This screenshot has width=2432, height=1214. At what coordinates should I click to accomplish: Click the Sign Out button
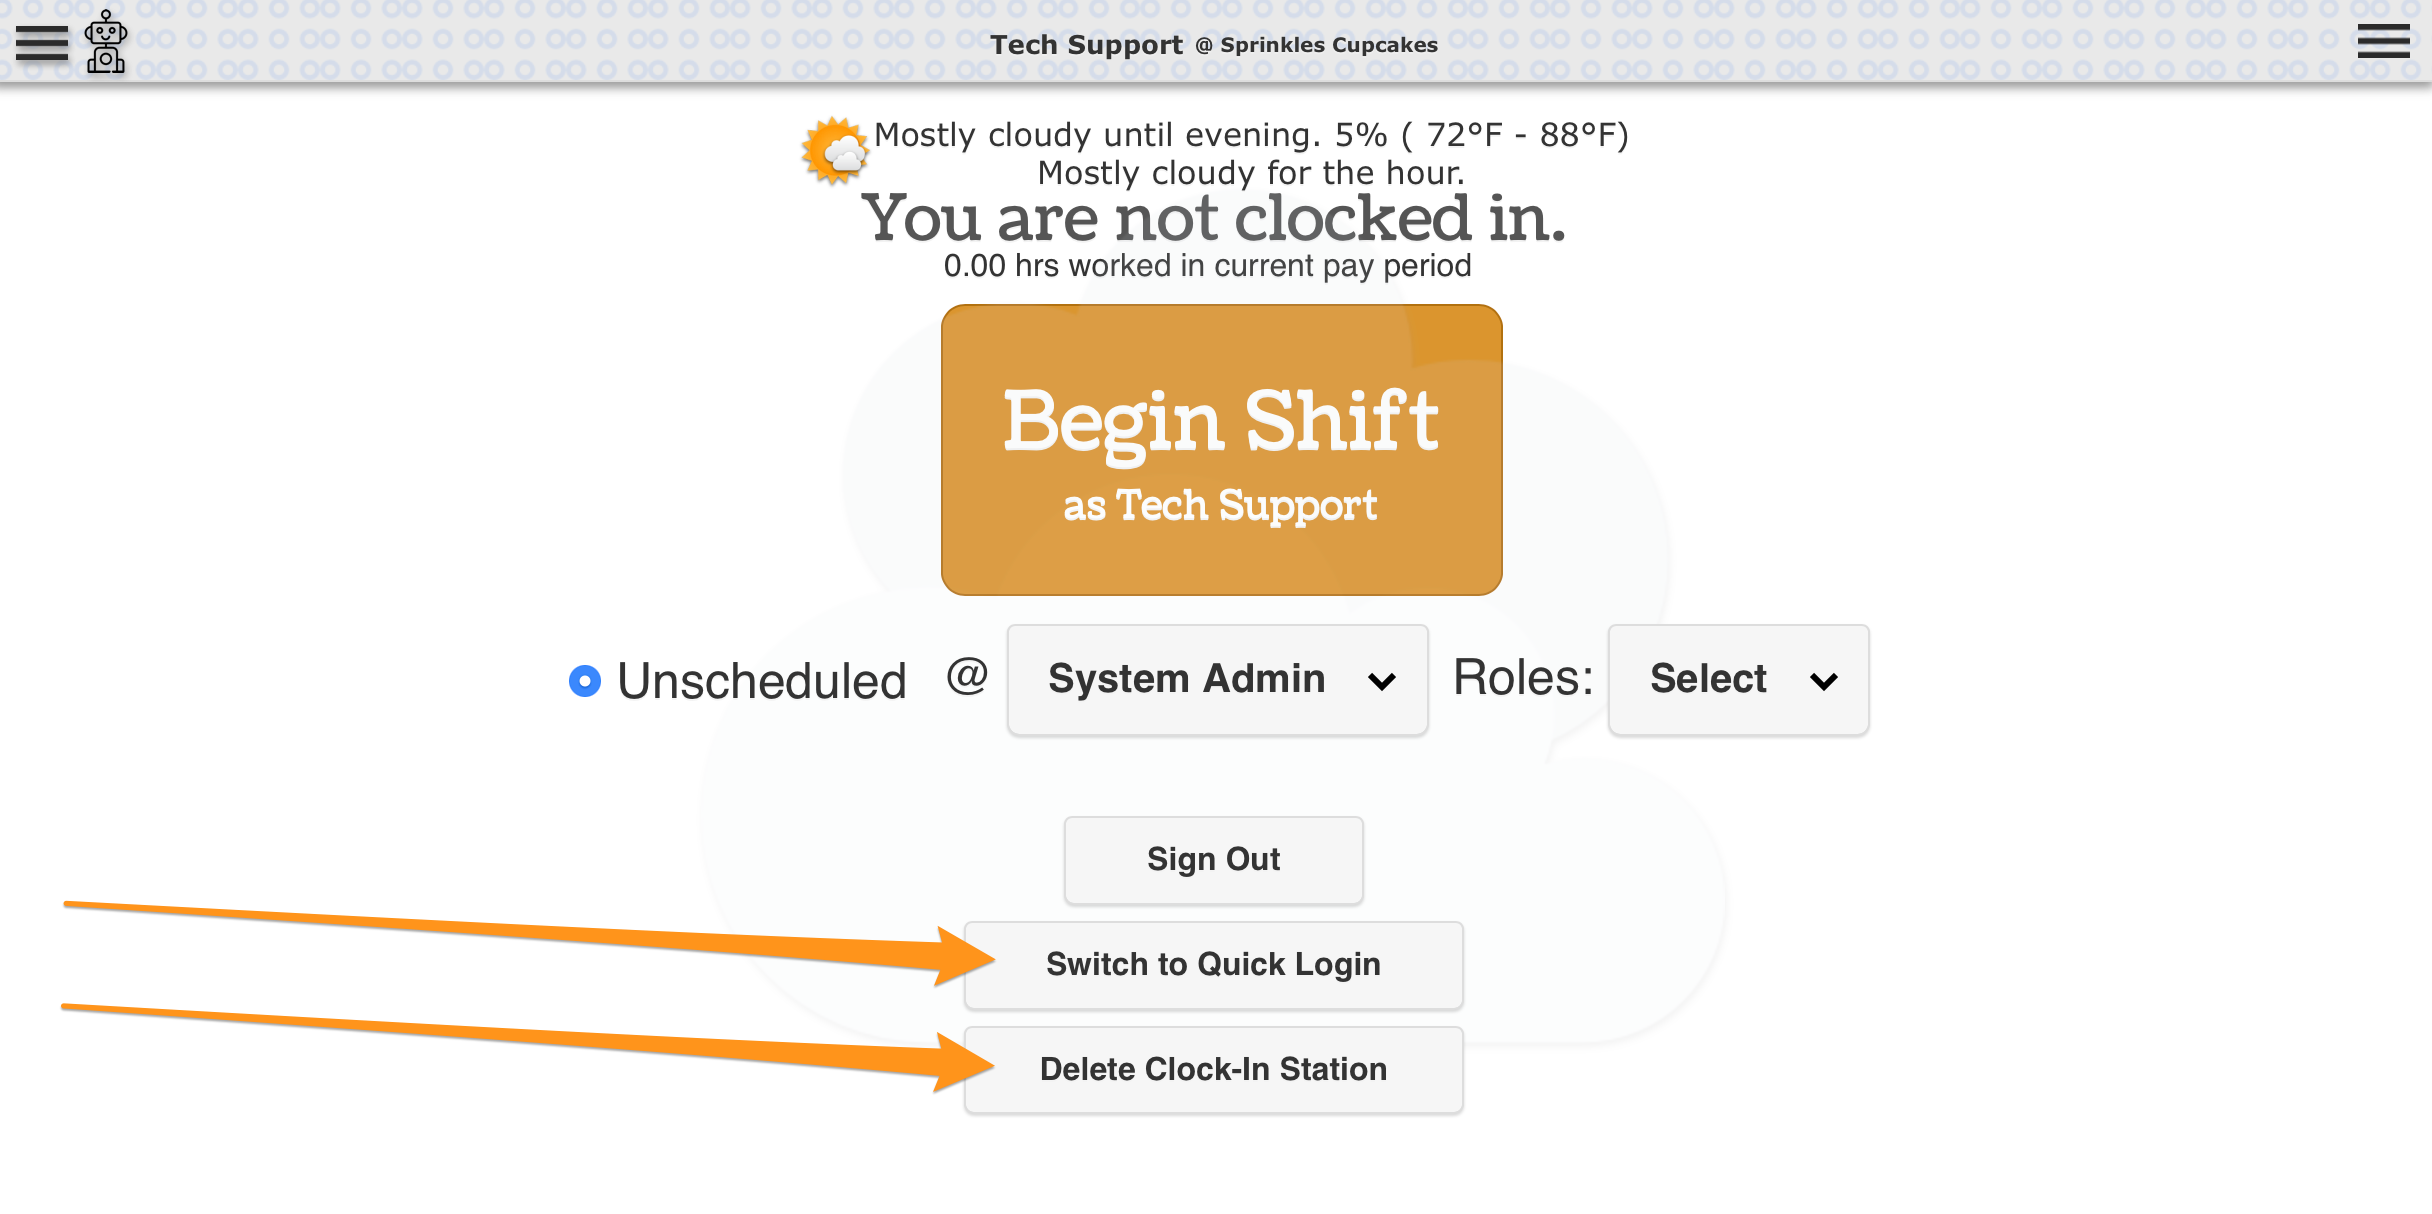(x=1213, y=860)
